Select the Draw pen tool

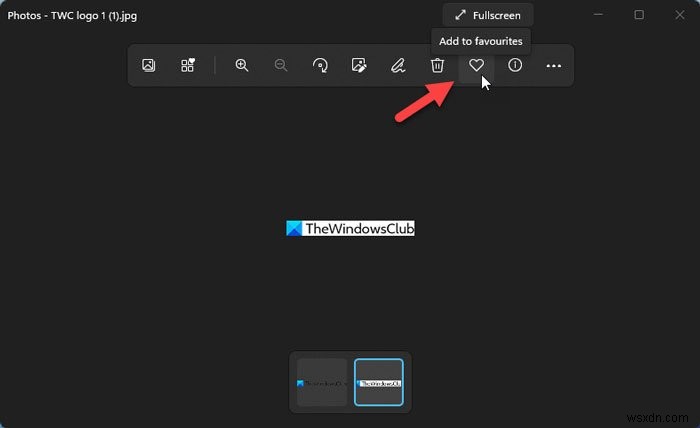(398, 66)
